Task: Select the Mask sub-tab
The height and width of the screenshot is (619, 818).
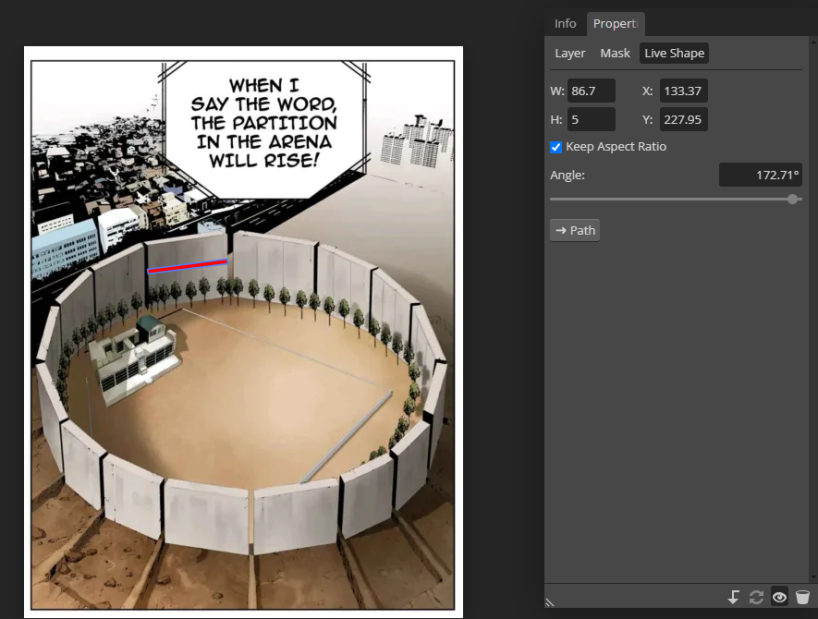Action: click(615, 53)
